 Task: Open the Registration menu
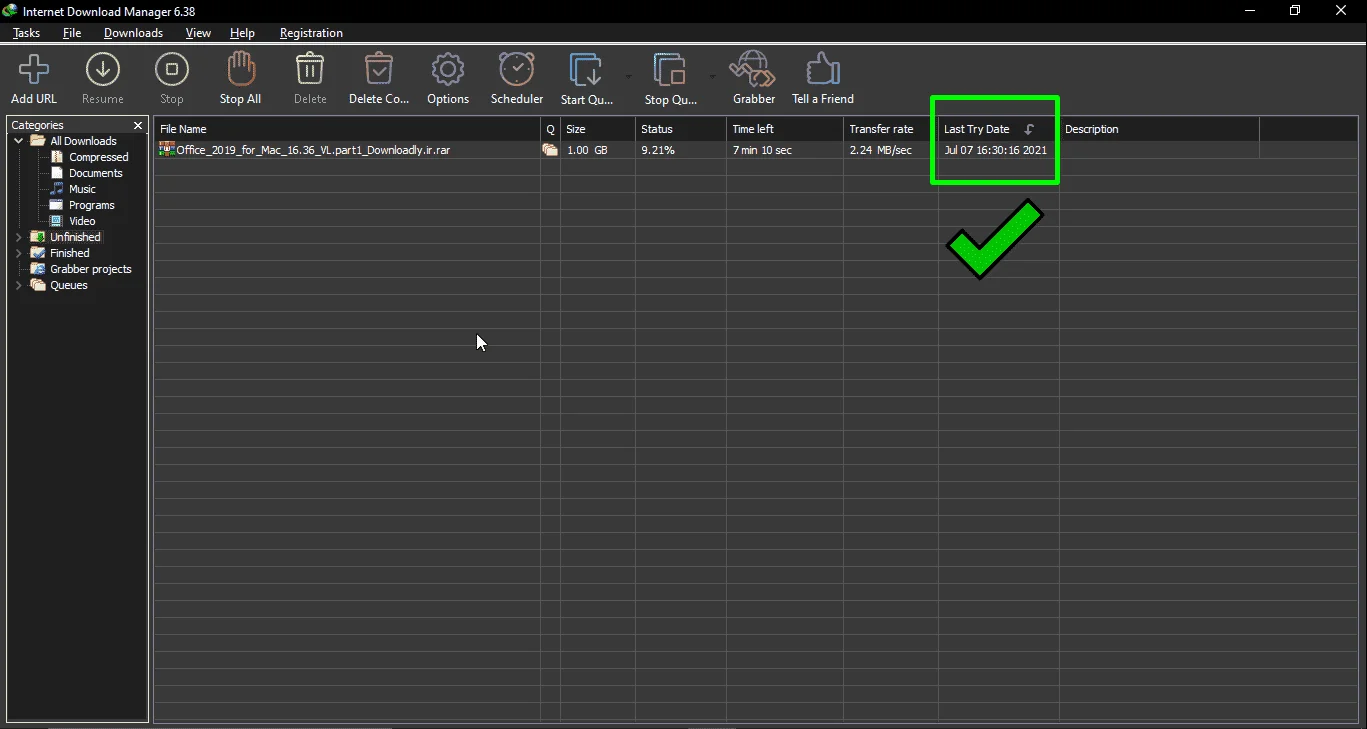(311, 33)
